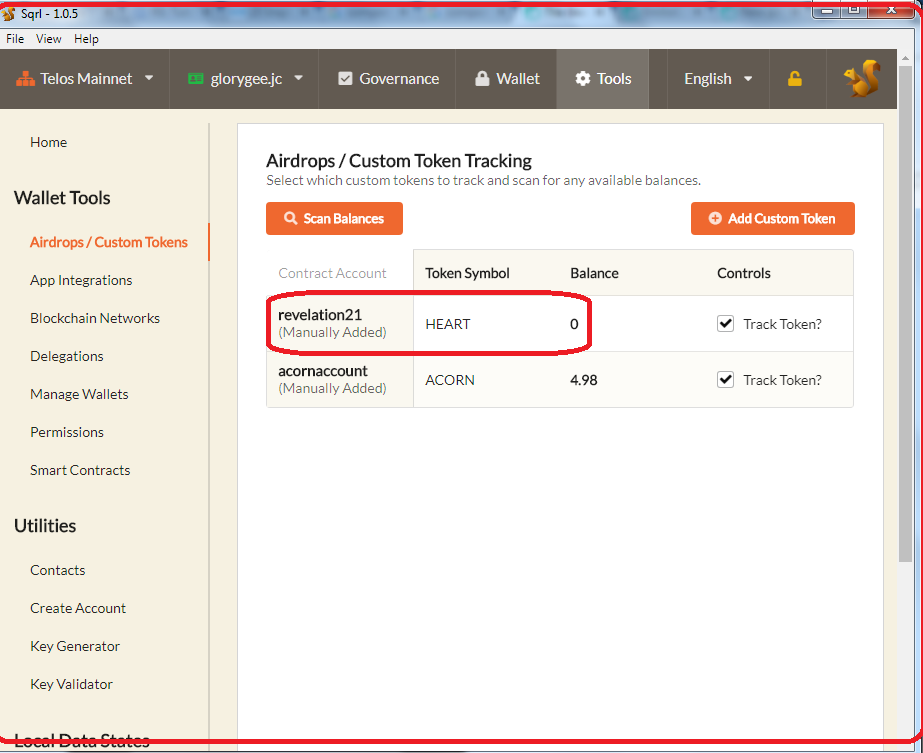Uncheck Track Token for ACORN
Viewport: 923px width, 753px height.
click(x=725, y=380)
